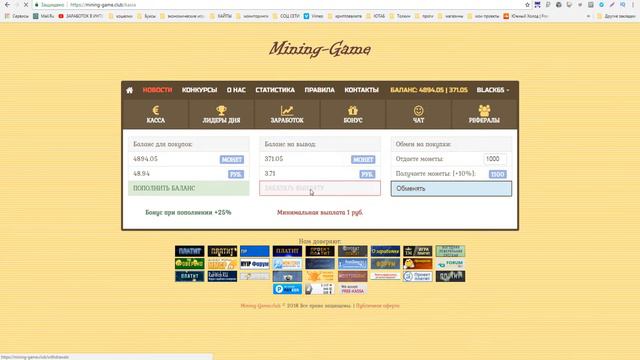Click the Обменять button
Viewport: 640px width, 360px height.
click(x=451, y=189)
